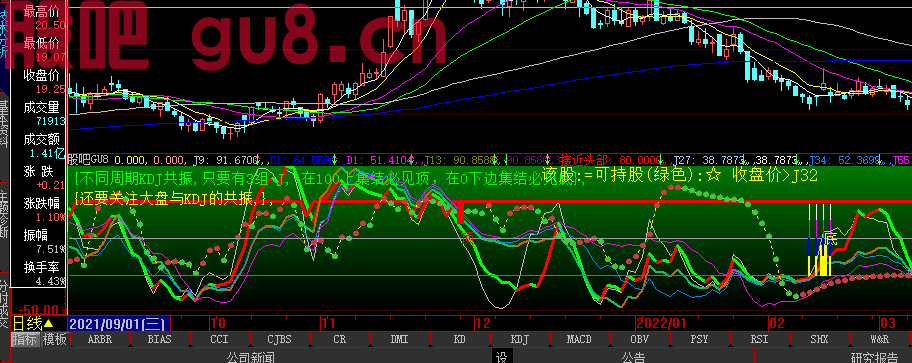The width and height of the screenshot is (912, 363).
Task: Click the yellow triangle beside 日线
Action: point(48,323)
